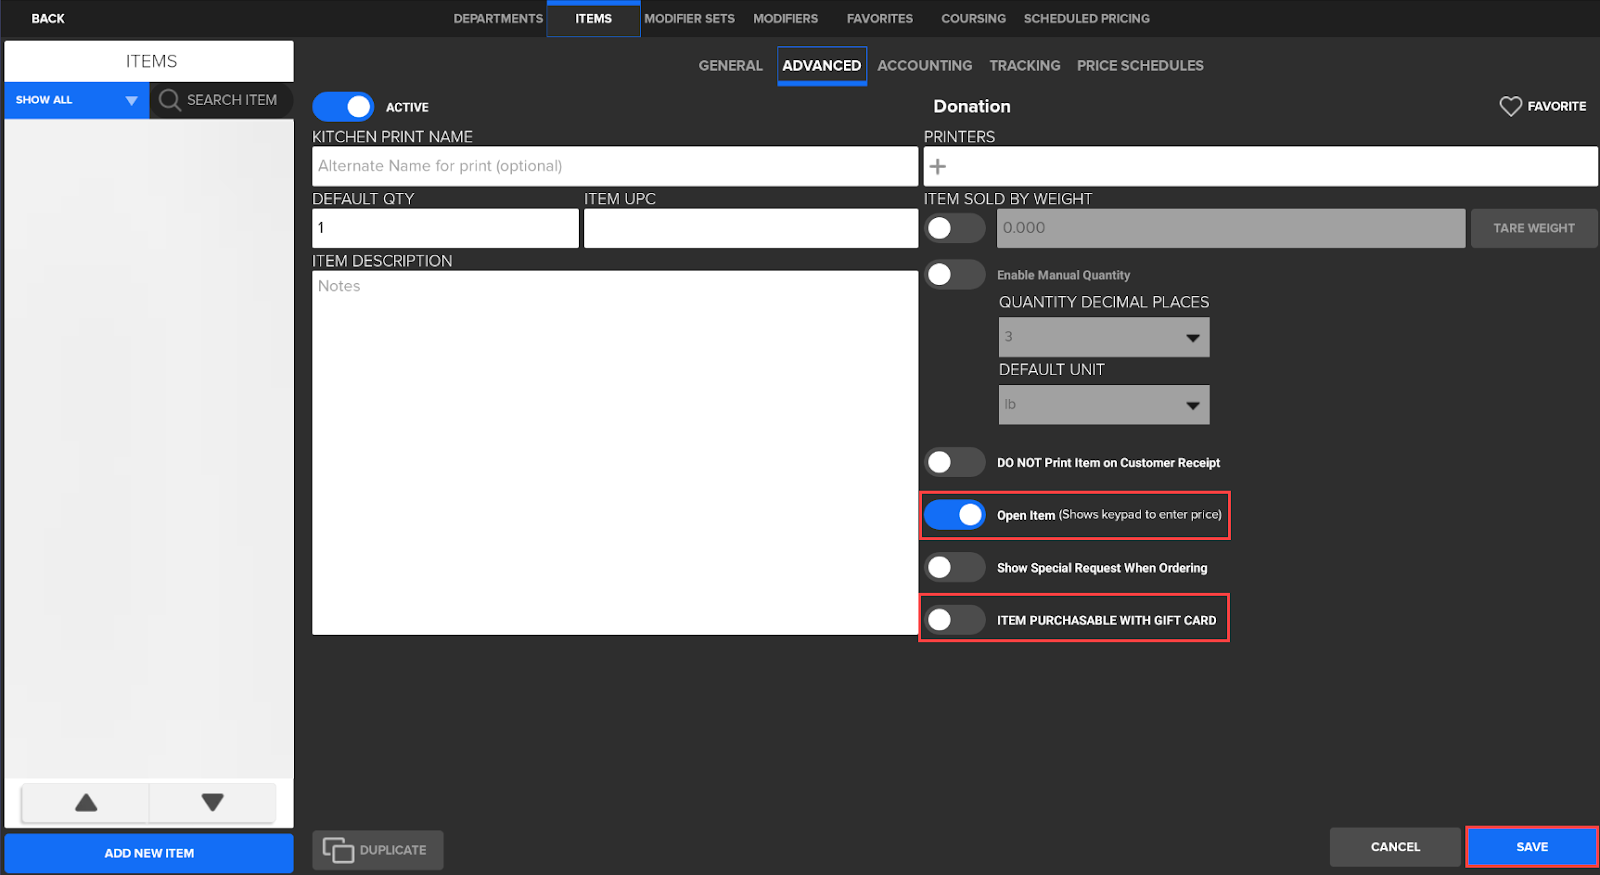Click the Duplicate item button
Screen dimensions: 1600x875
coord(377,850)
